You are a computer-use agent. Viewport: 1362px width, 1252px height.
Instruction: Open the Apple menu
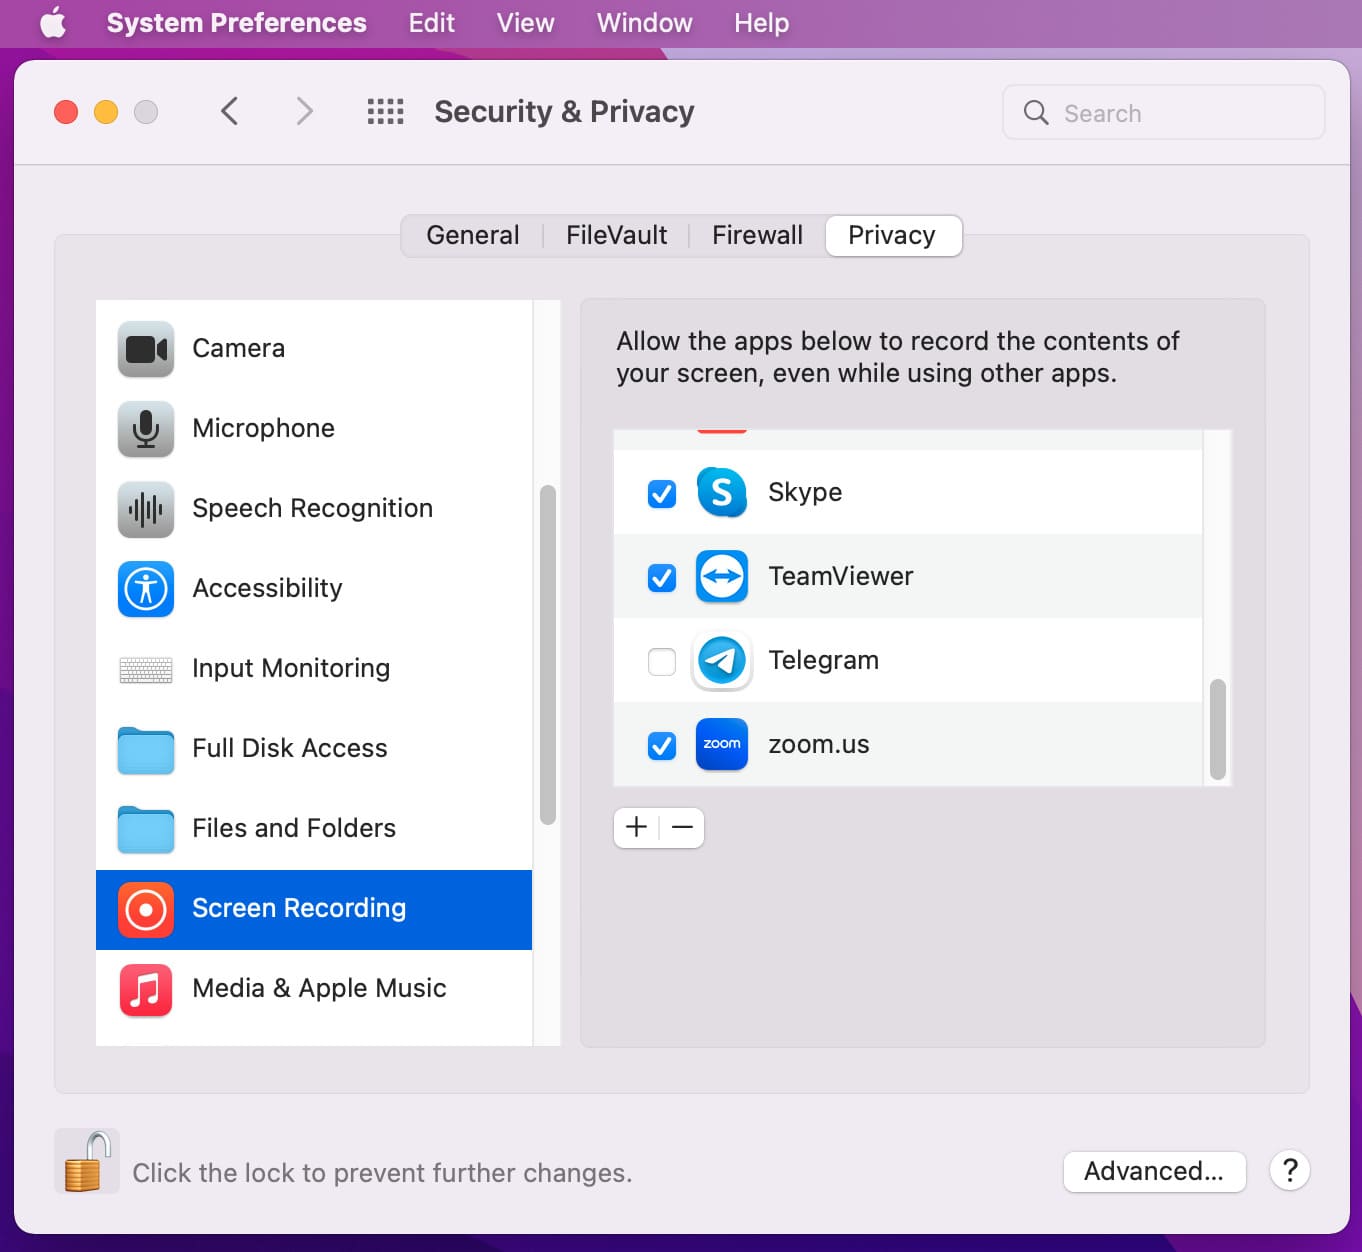point(53,22)
